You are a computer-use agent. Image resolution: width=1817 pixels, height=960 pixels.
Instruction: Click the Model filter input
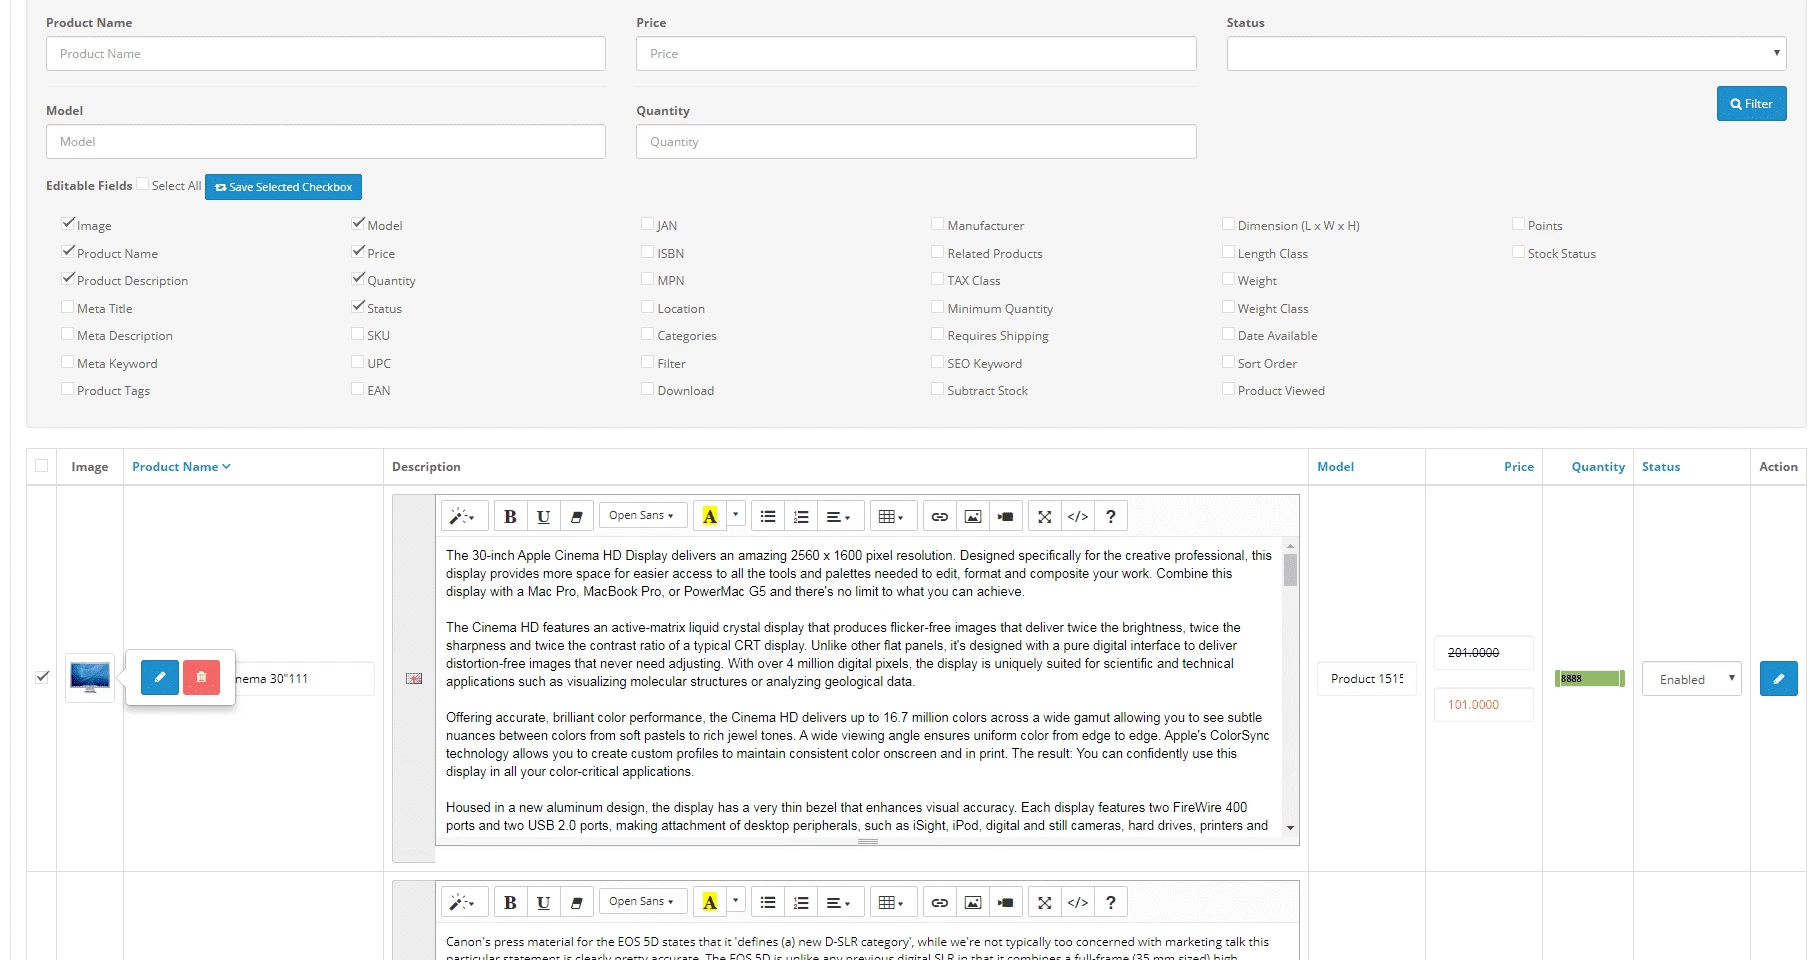(x=326, y=141)
